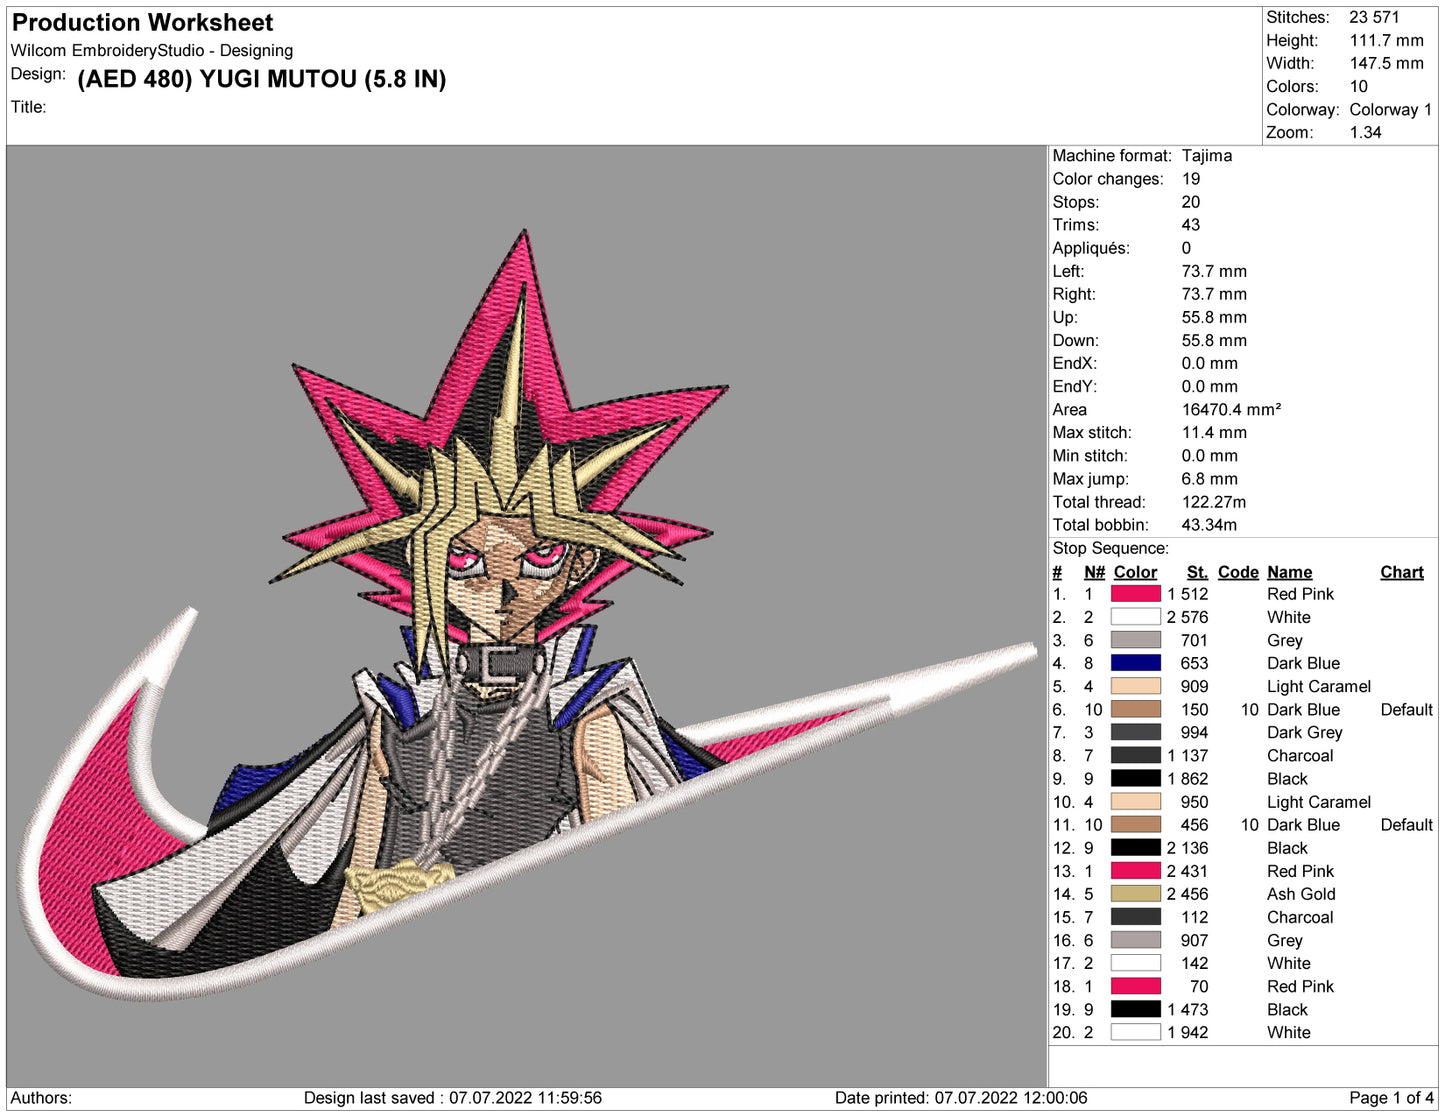Click the White swatch in row 20
This screenshot has width=1445, height=1117.
point(1135,1032)
